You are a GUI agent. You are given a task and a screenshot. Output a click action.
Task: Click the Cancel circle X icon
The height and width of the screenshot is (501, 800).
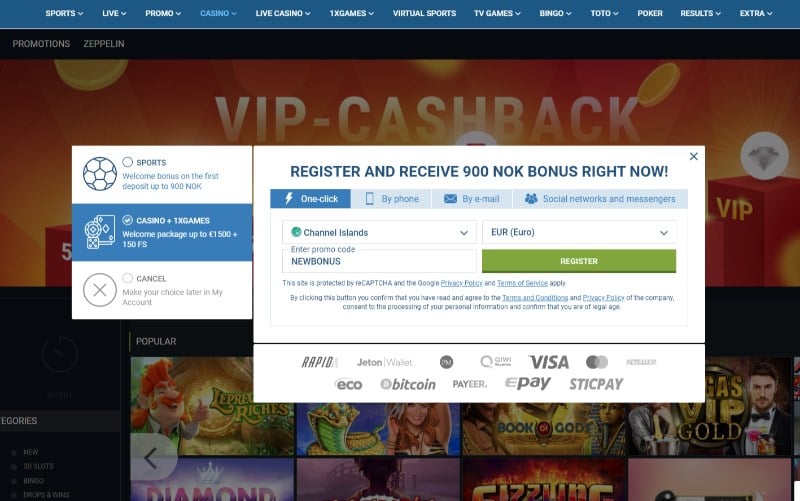[100, 290]
